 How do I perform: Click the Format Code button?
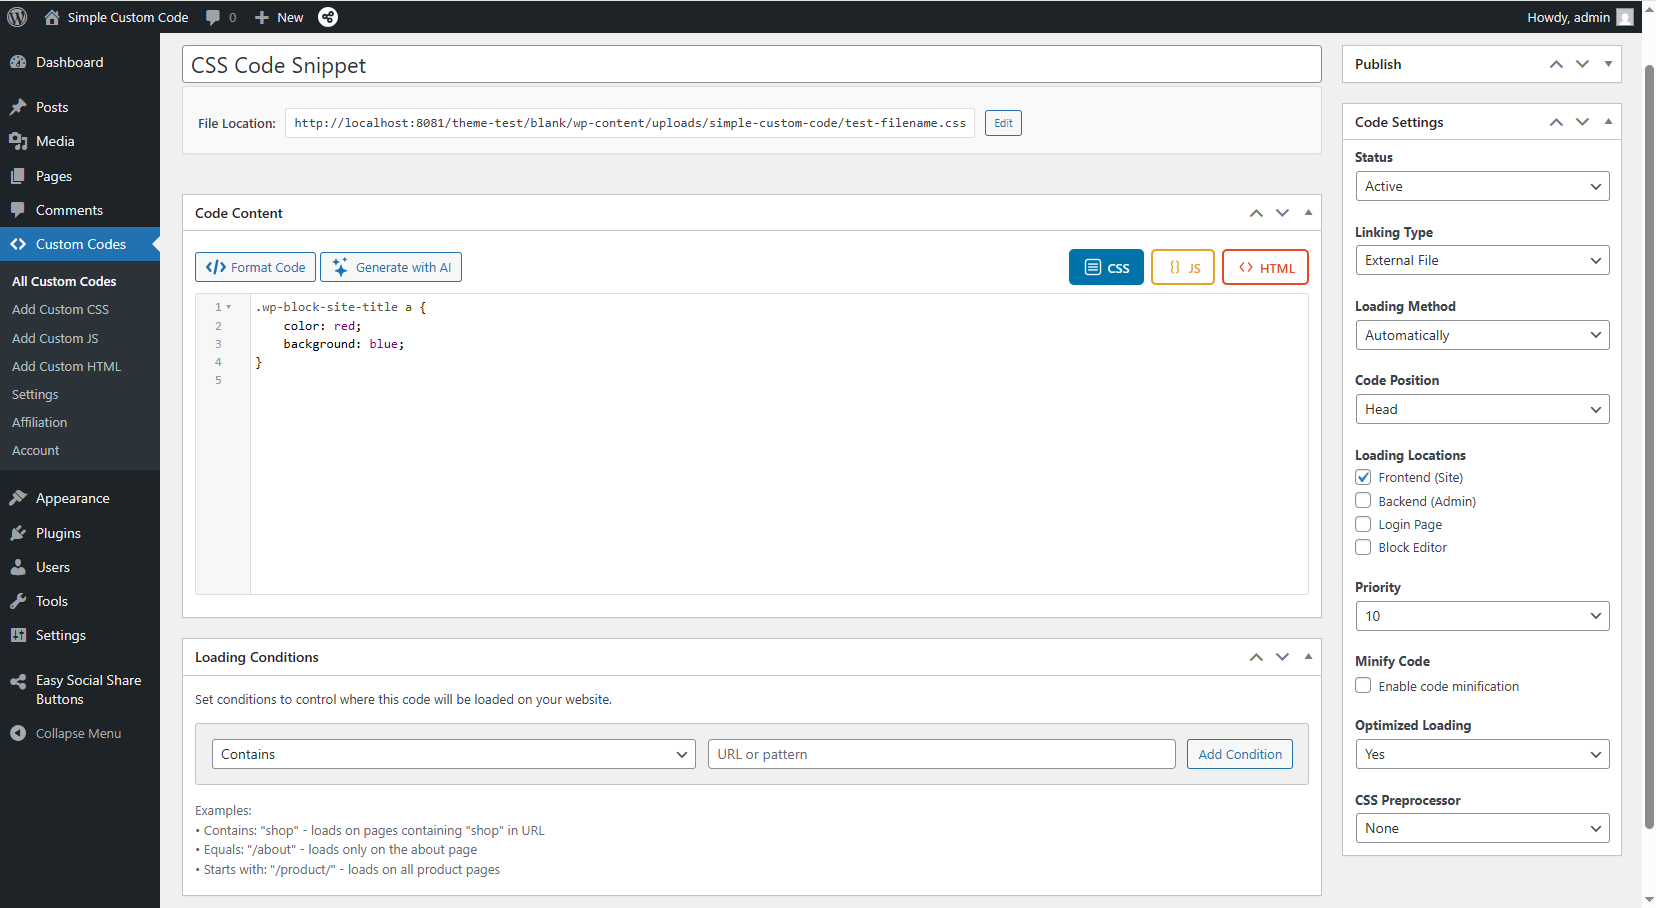[x=255, y=267]
